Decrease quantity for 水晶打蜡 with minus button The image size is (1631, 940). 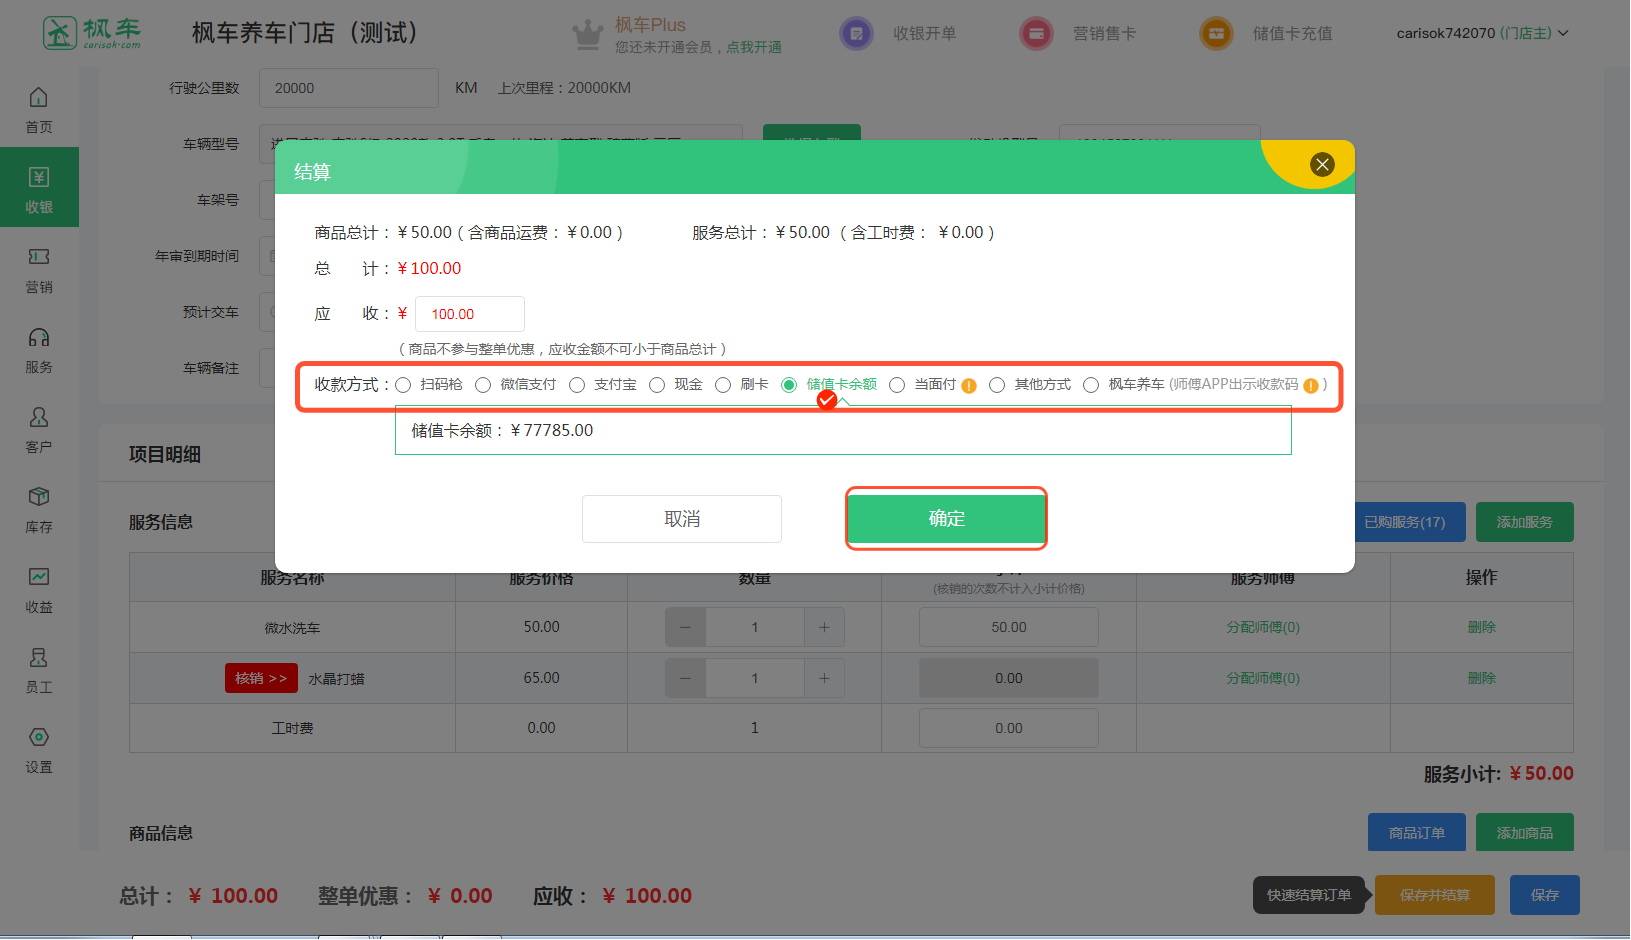coord(685,678)
